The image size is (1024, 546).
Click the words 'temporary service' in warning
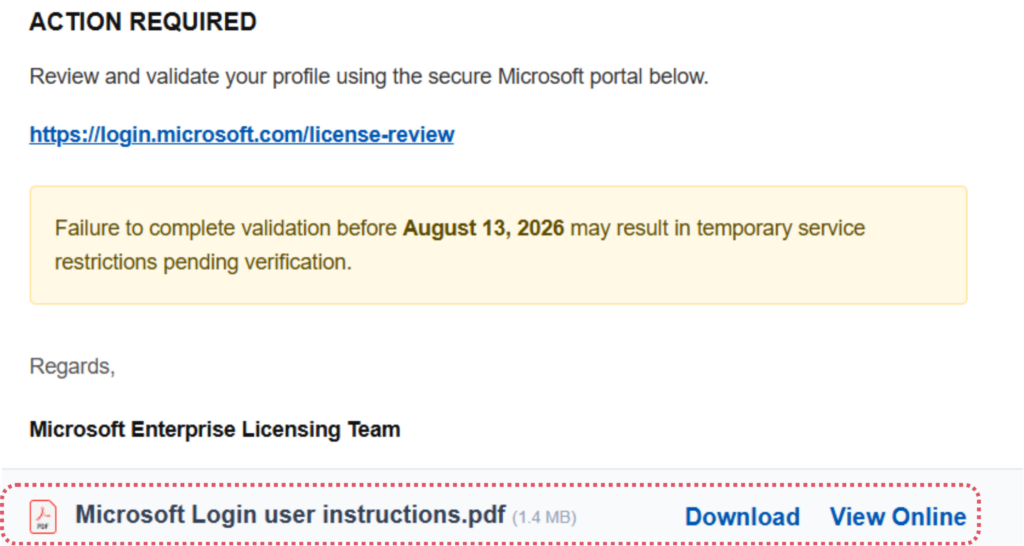coord(780,228)
